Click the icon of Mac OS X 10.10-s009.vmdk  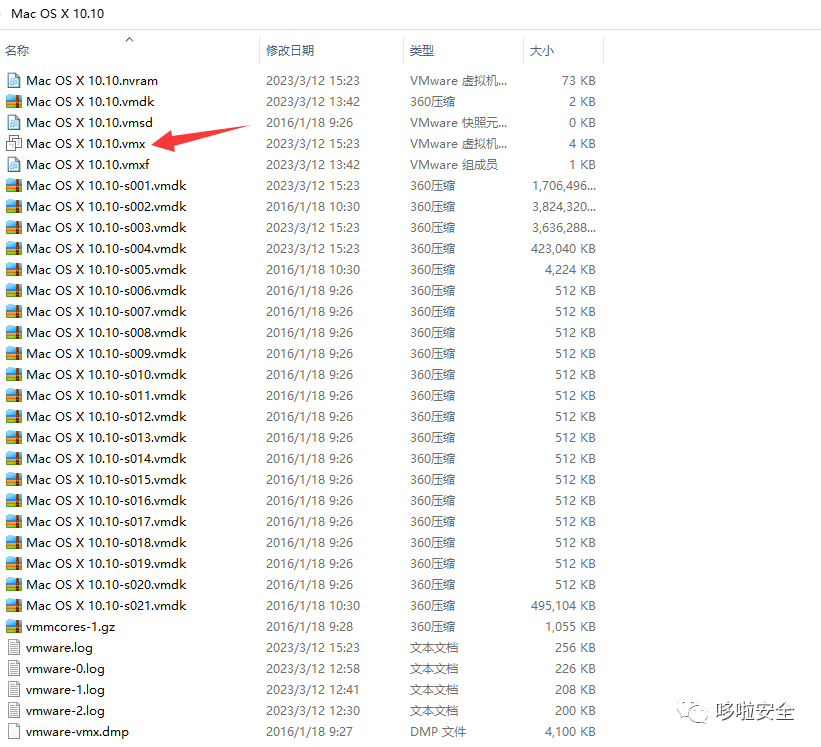pyautogui.click(x=14, y=354)
